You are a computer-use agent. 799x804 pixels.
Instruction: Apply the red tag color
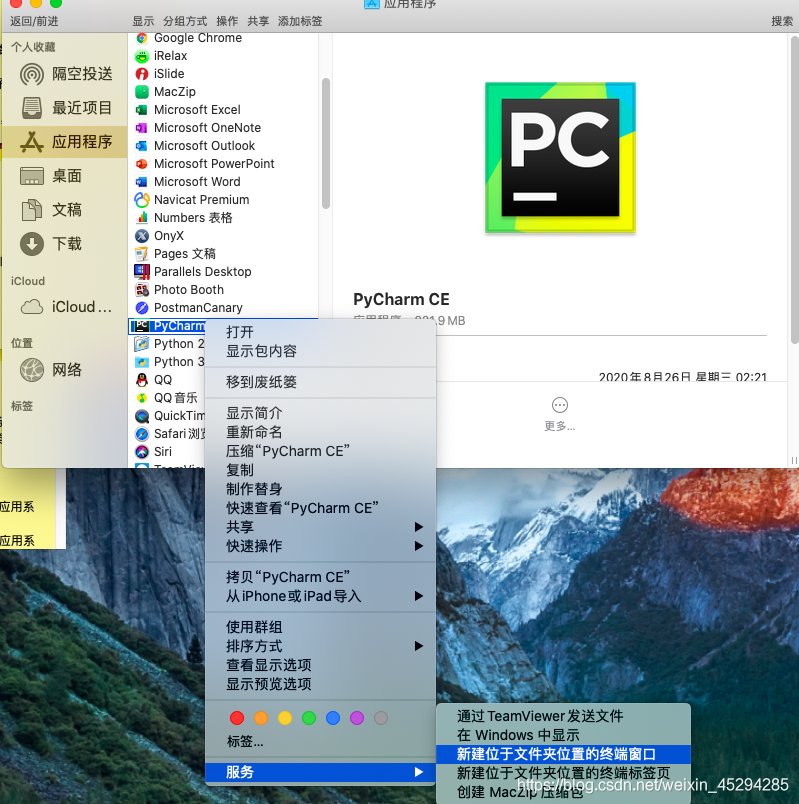(237, 718)
